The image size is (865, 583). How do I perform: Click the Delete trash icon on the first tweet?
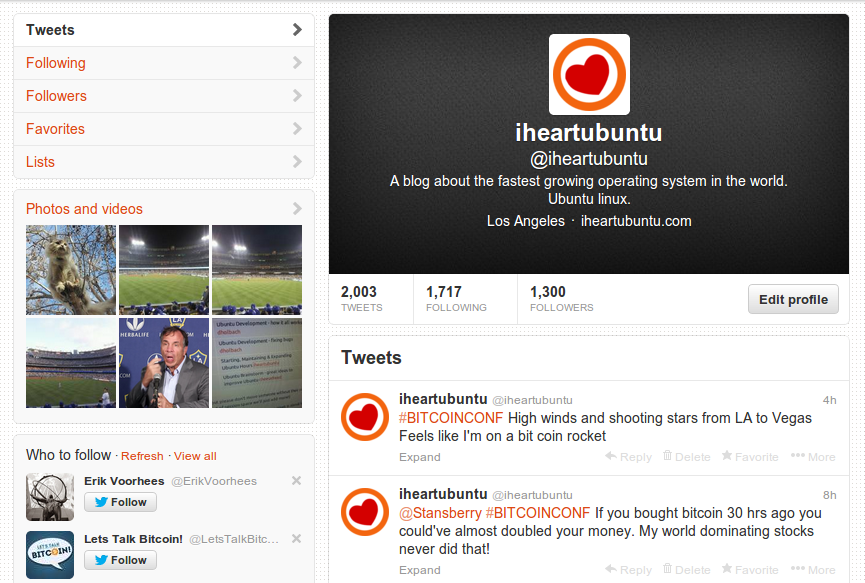point(668,455)
